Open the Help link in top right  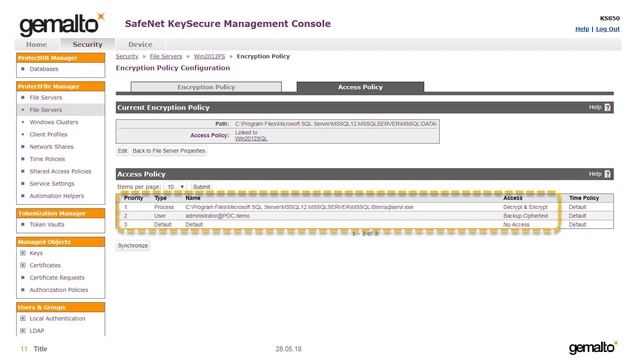(x=582, y=29)
